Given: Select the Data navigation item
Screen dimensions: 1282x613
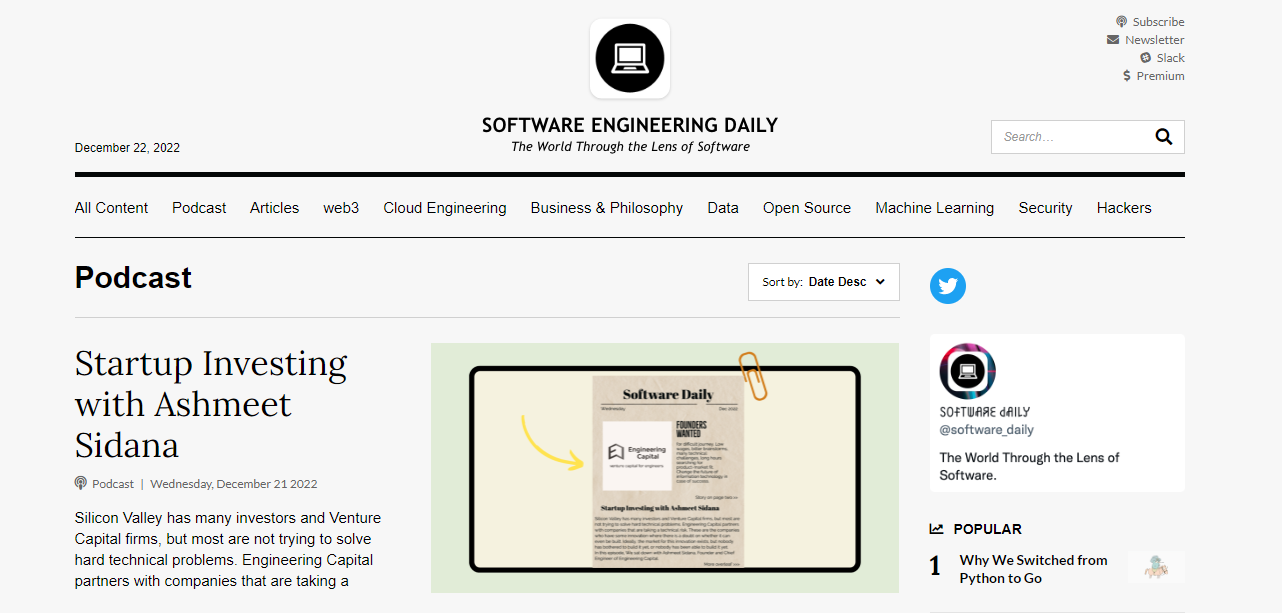Looking at the screenshot, I should tap(723, 208).
